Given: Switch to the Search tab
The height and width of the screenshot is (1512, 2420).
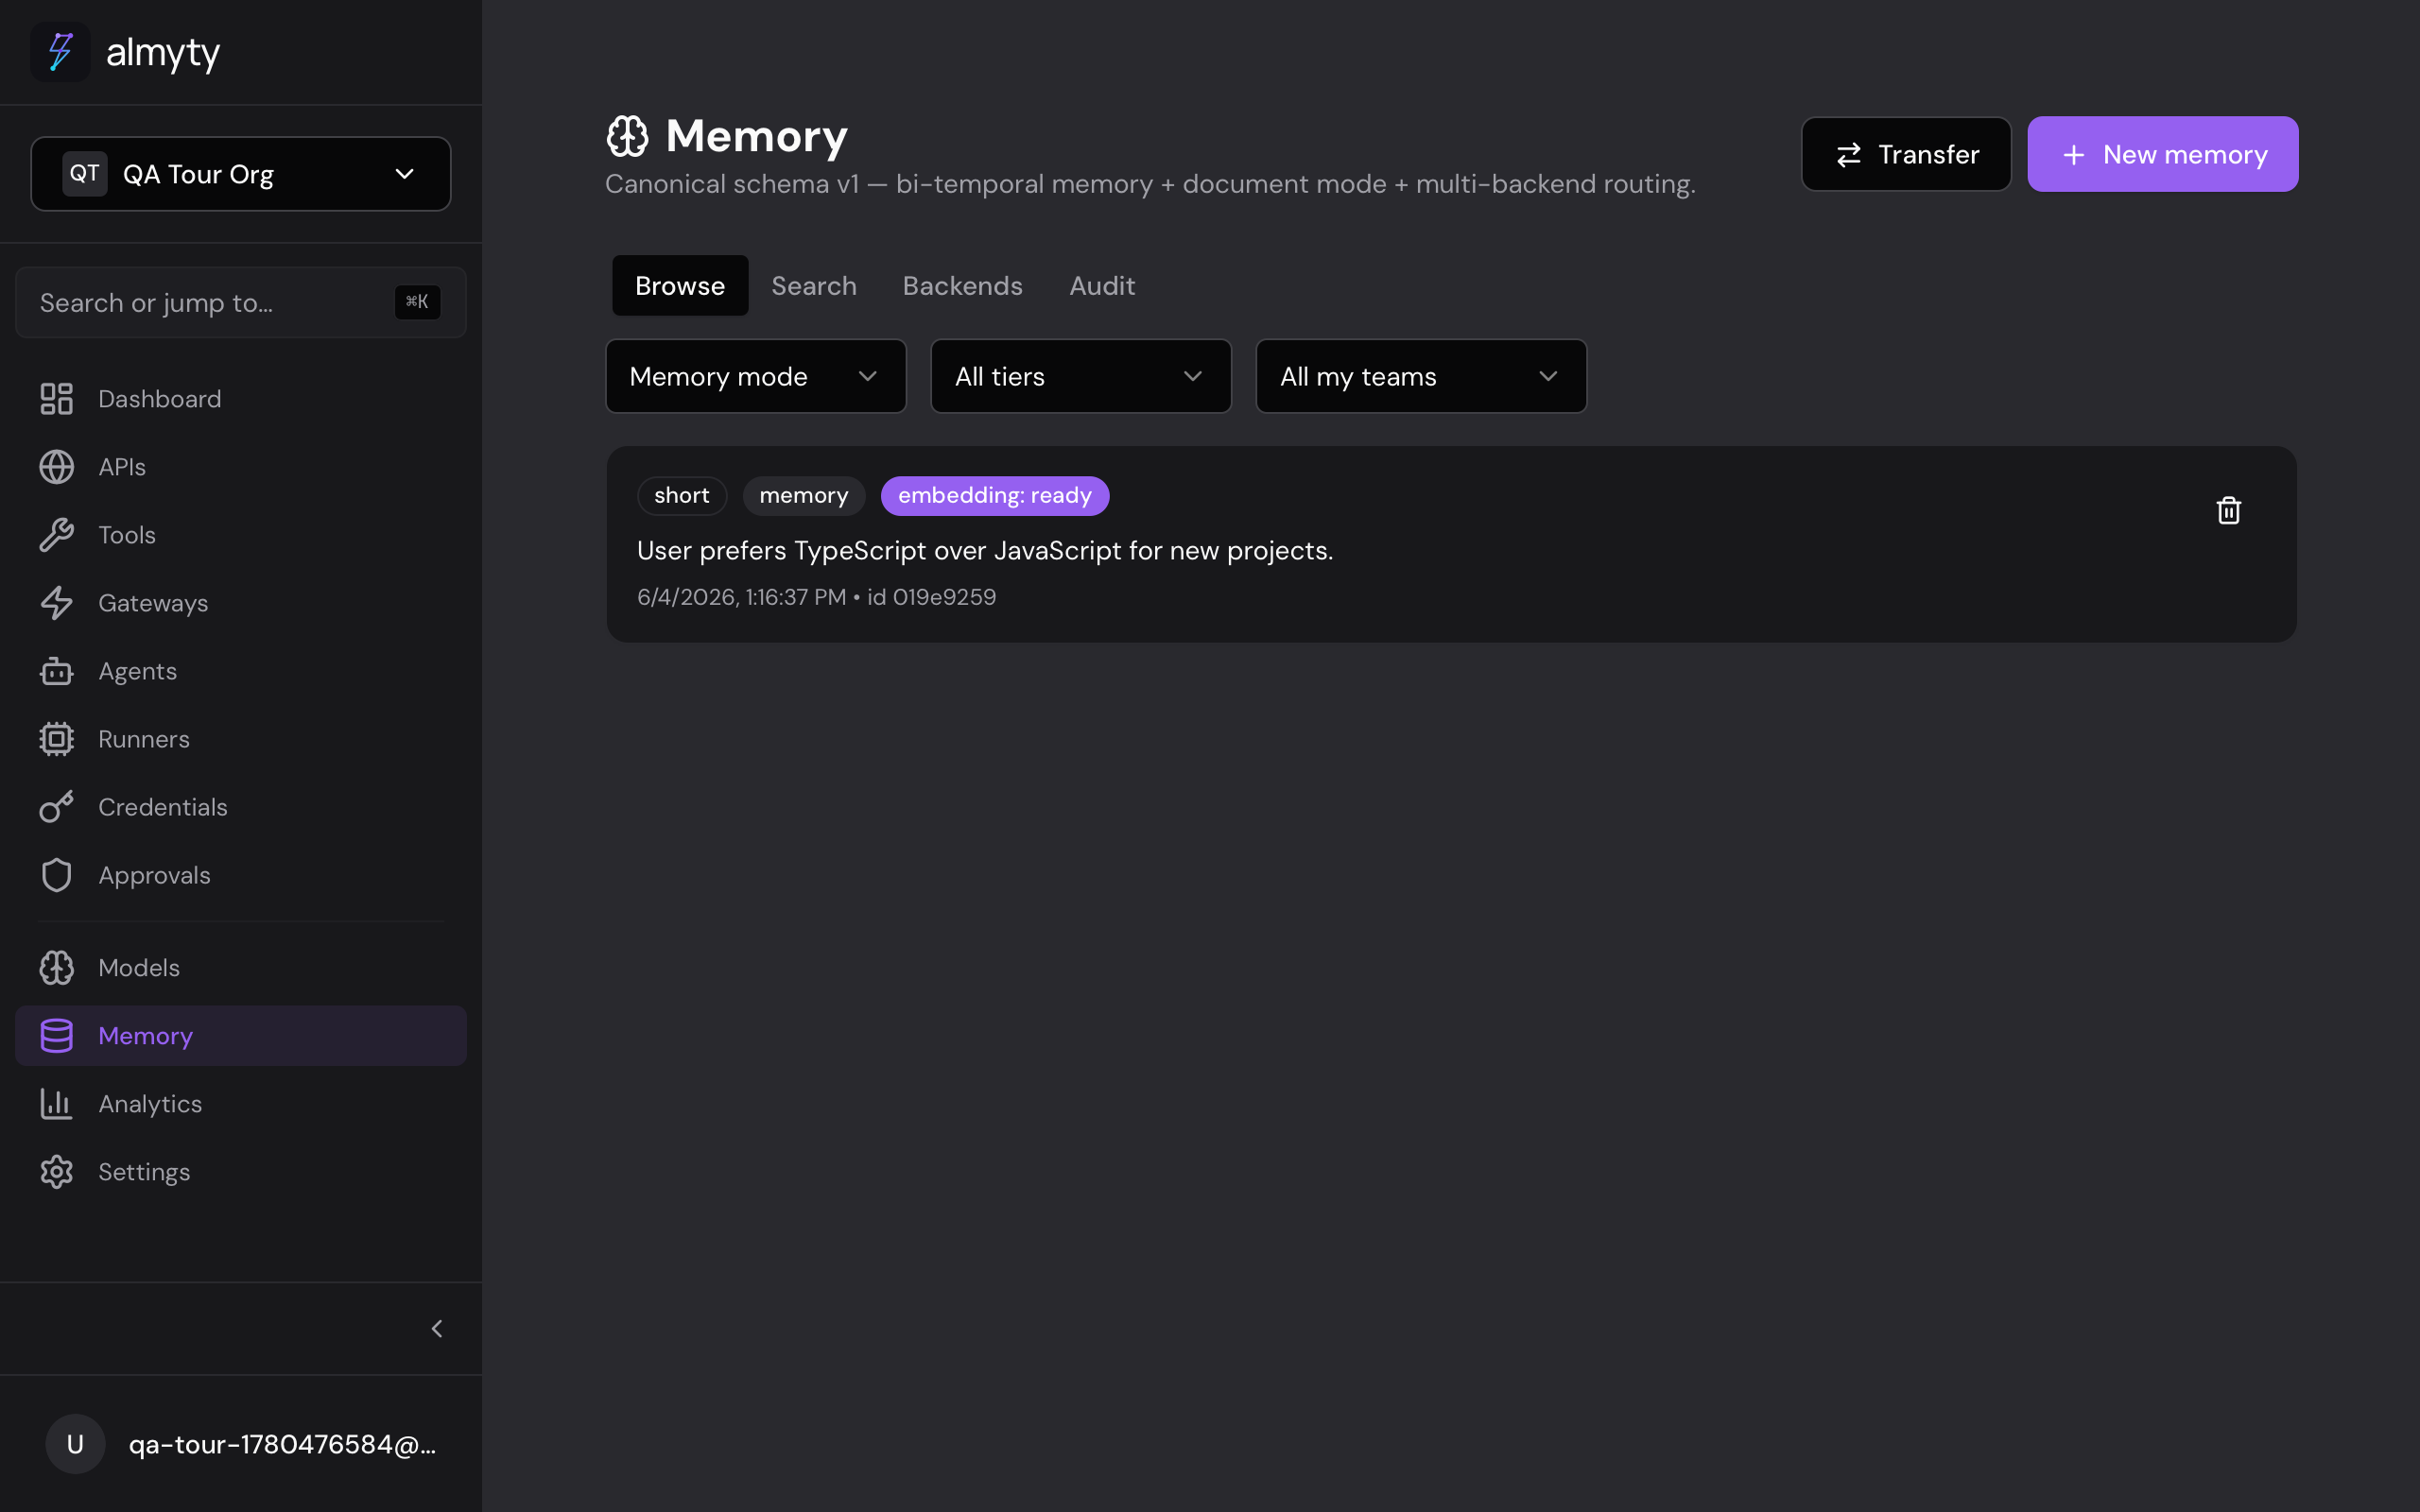Looking at the screenshot, I should tap(814, 286).
